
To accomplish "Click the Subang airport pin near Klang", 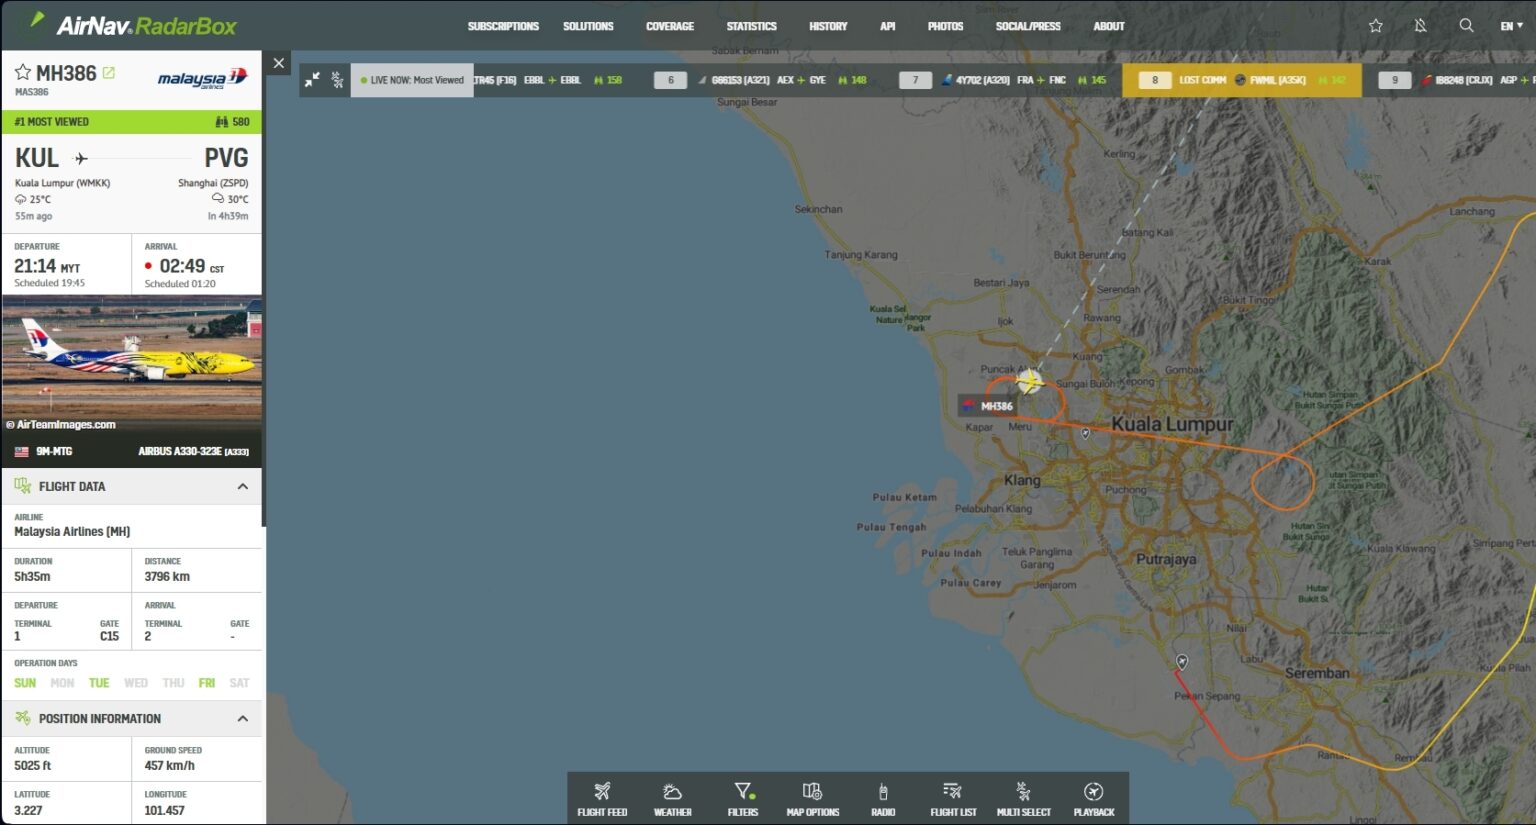I will (1085, 433).
